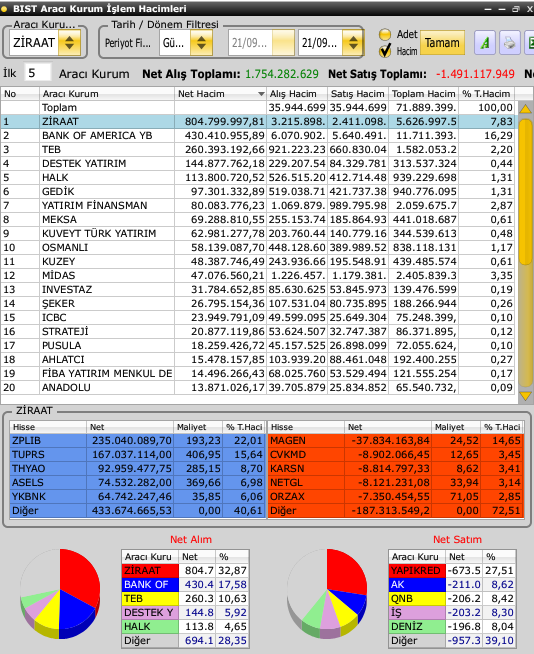Click the Periyot Fi... filter label

[128, 43]
